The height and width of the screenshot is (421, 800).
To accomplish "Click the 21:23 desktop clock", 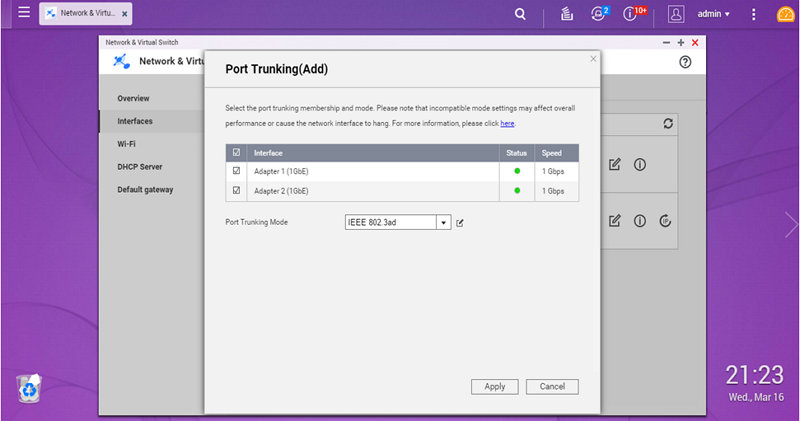I will click(755, 375).
